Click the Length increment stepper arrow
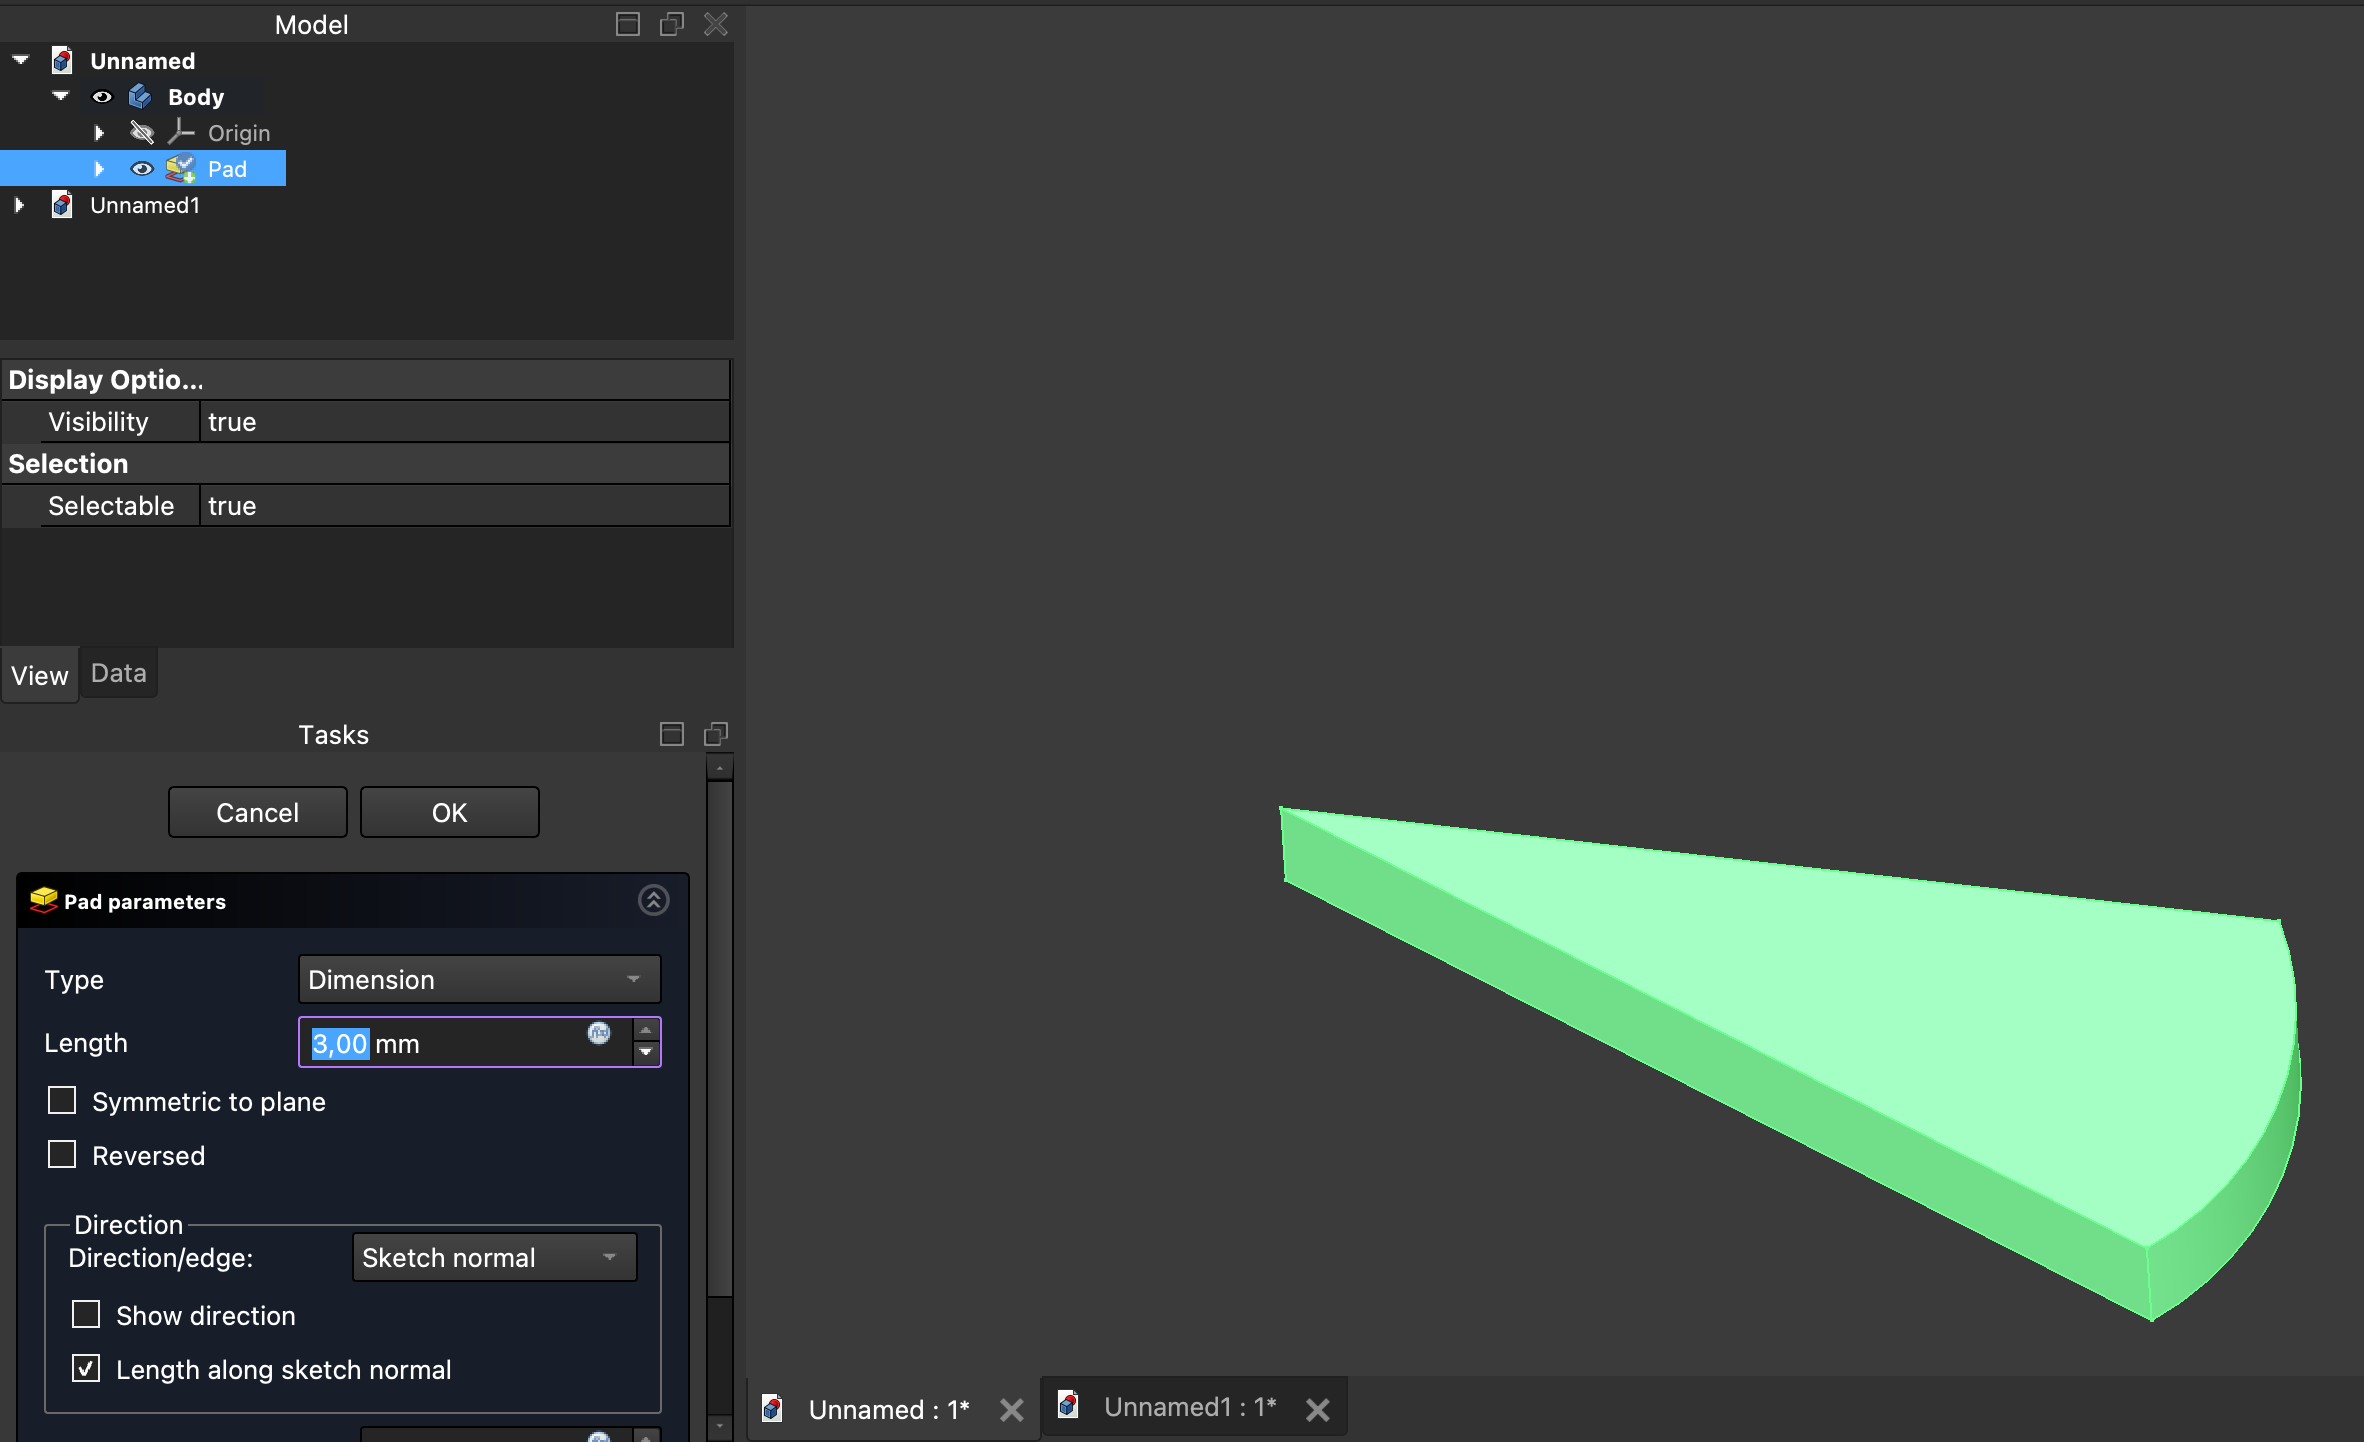This screenshot has width=2364, height=1442. 646,1031
